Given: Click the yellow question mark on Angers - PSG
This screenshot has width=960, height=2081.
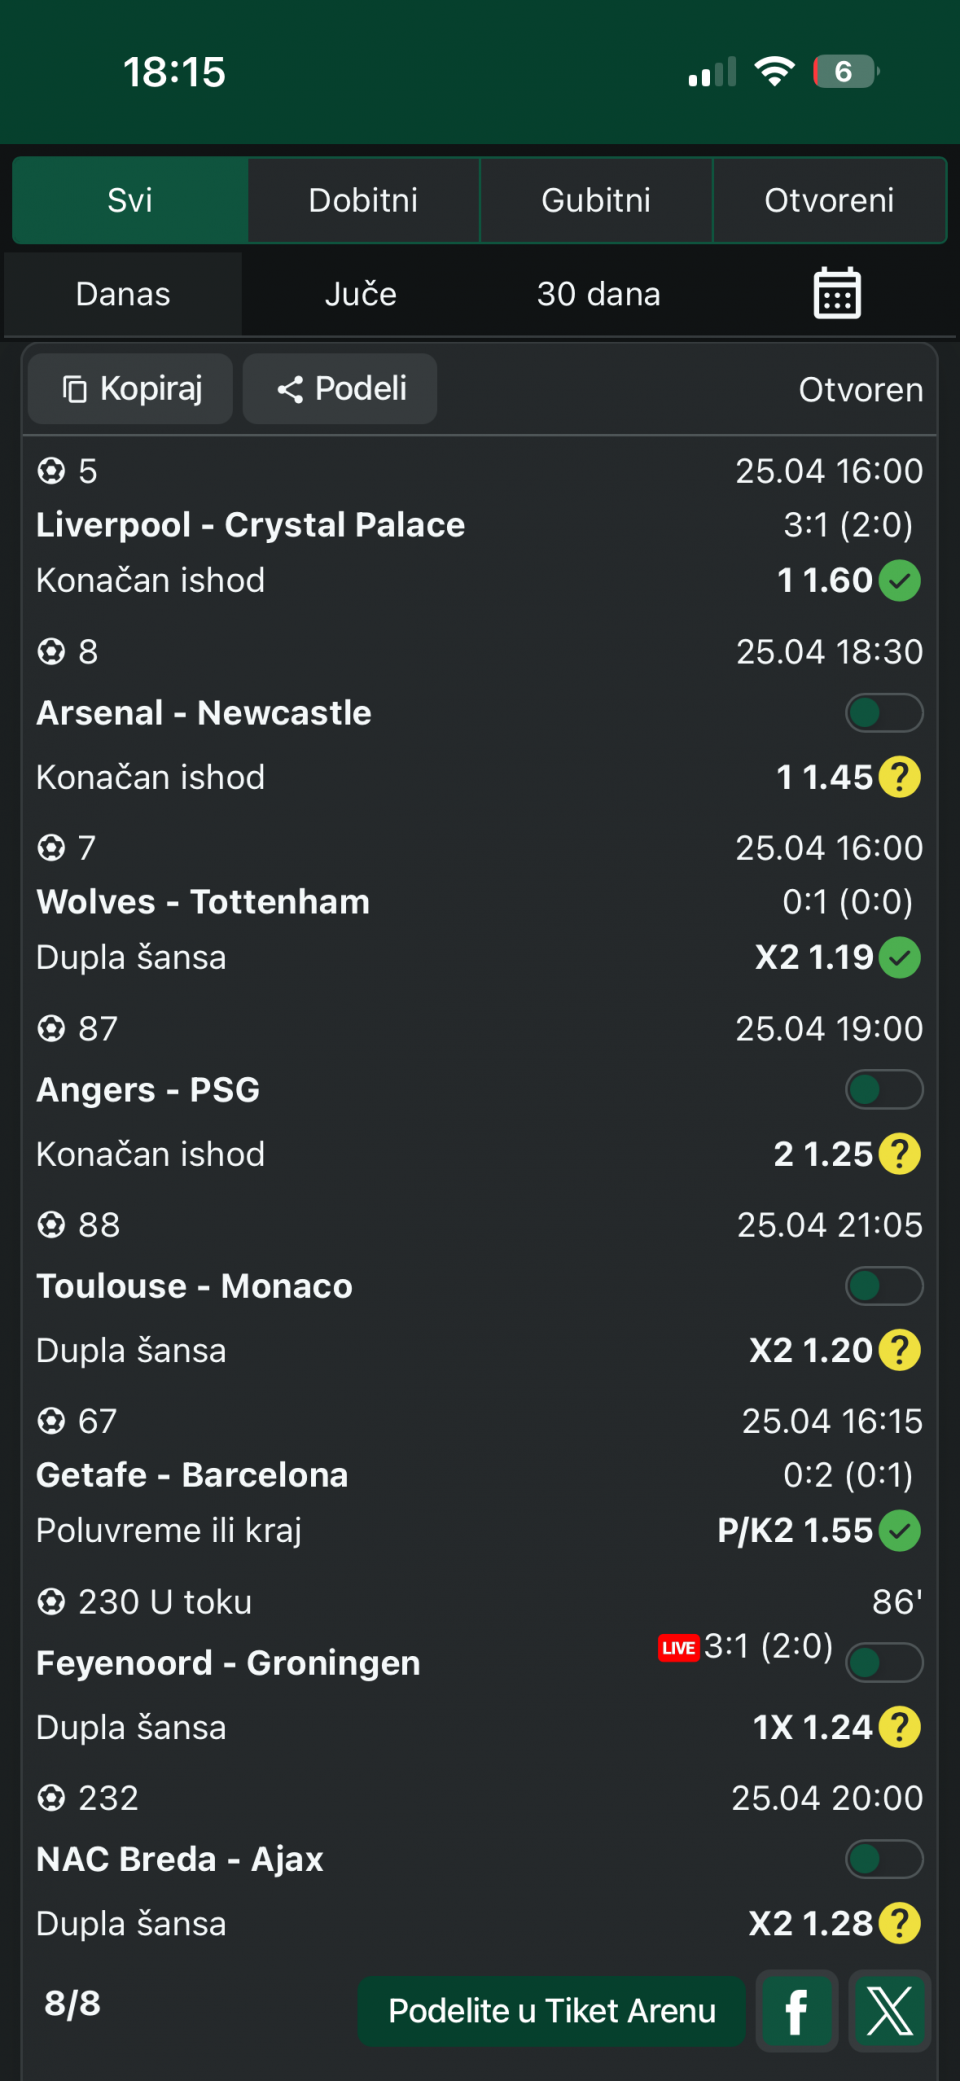Looking at the screenshot, I should [900, 1154].
